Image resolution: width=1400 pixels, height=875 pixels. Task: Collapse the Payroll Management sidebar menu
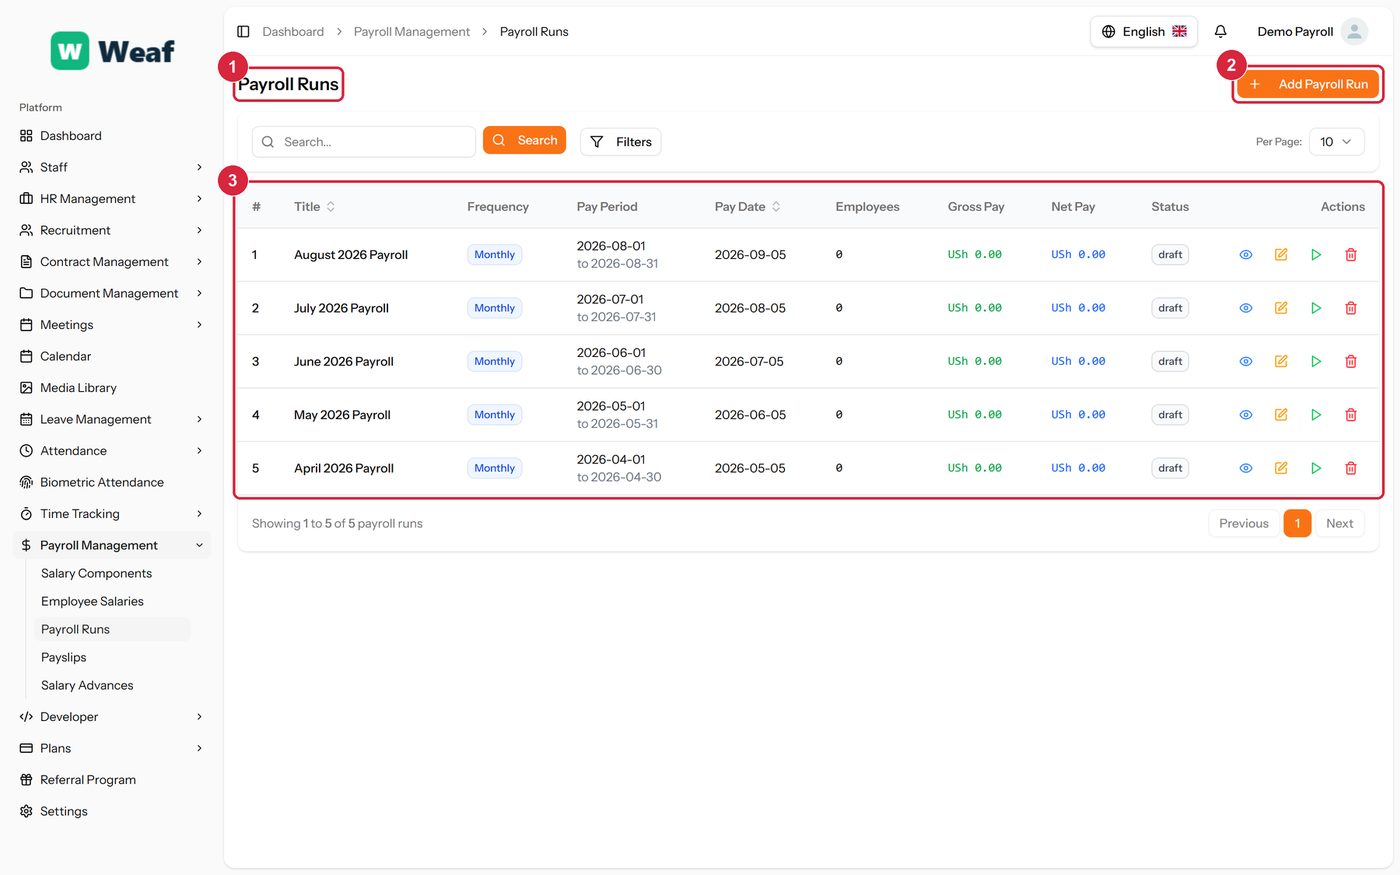pos(111,545)
